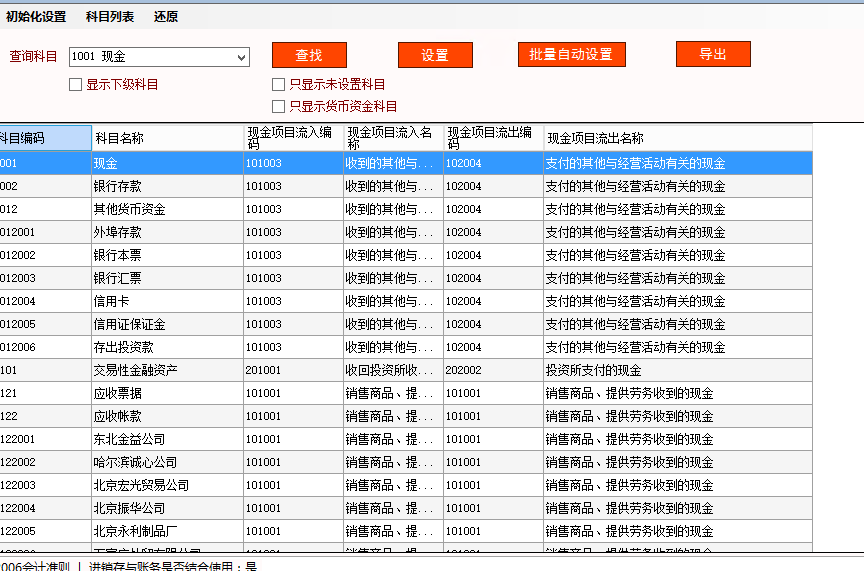Click the 查找 button
This screenshot has width=864, height=571.
[x=309, y=55]
